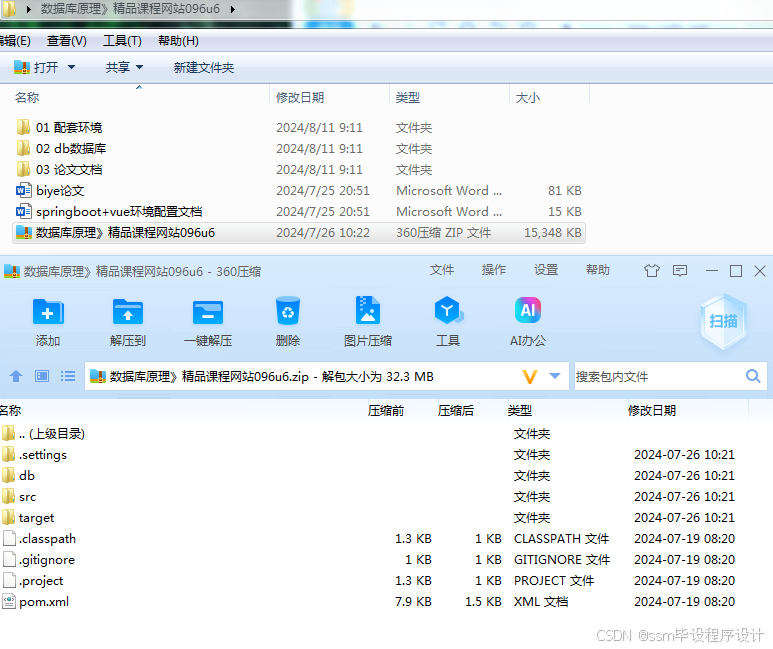Viewport: 773px width, 649px height.
Task: Go up one level with the up arrow
Action: point(16,376)
